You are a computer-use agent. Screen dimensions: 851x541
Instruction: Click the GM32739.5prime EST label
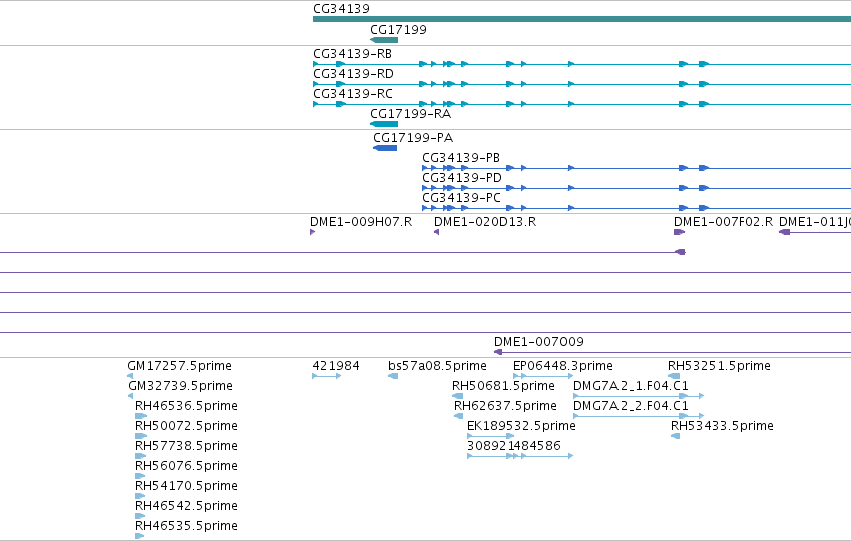pos(181,386)
